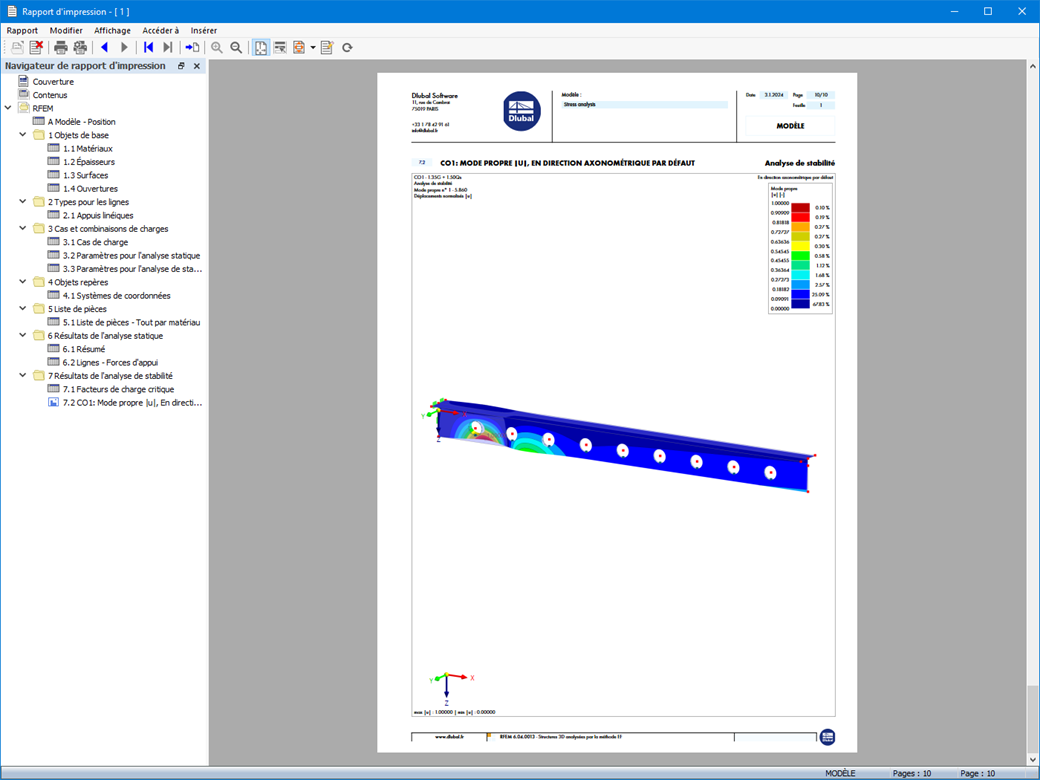This screenshot has height=780, width=1040.
Task: Select 2.1 Appuis linéiques item
Action: tap(98, 215)
